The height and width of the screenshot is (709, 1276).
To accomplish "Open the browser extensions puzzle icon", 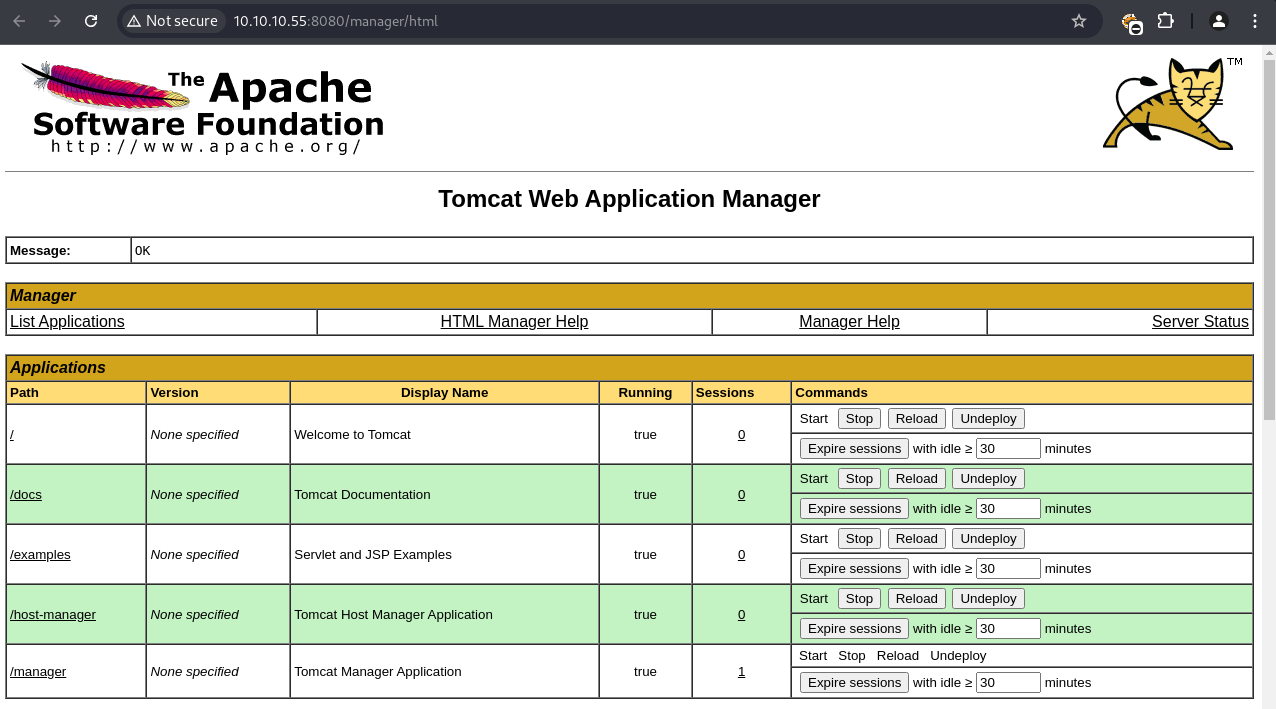I will click(x=1165, y=21).
